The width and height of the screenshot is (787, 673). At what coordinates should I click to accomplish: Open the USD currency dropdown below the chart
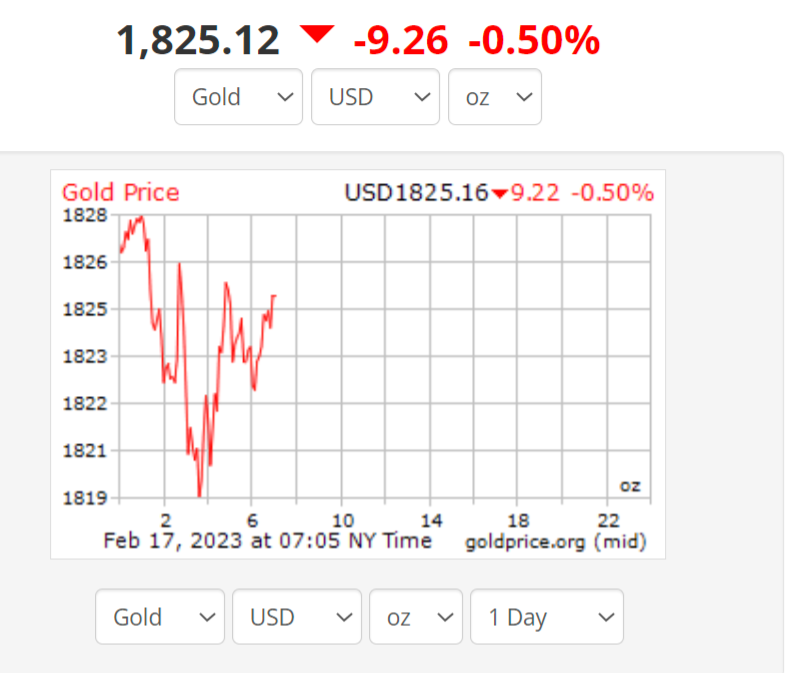pos(296,617)
